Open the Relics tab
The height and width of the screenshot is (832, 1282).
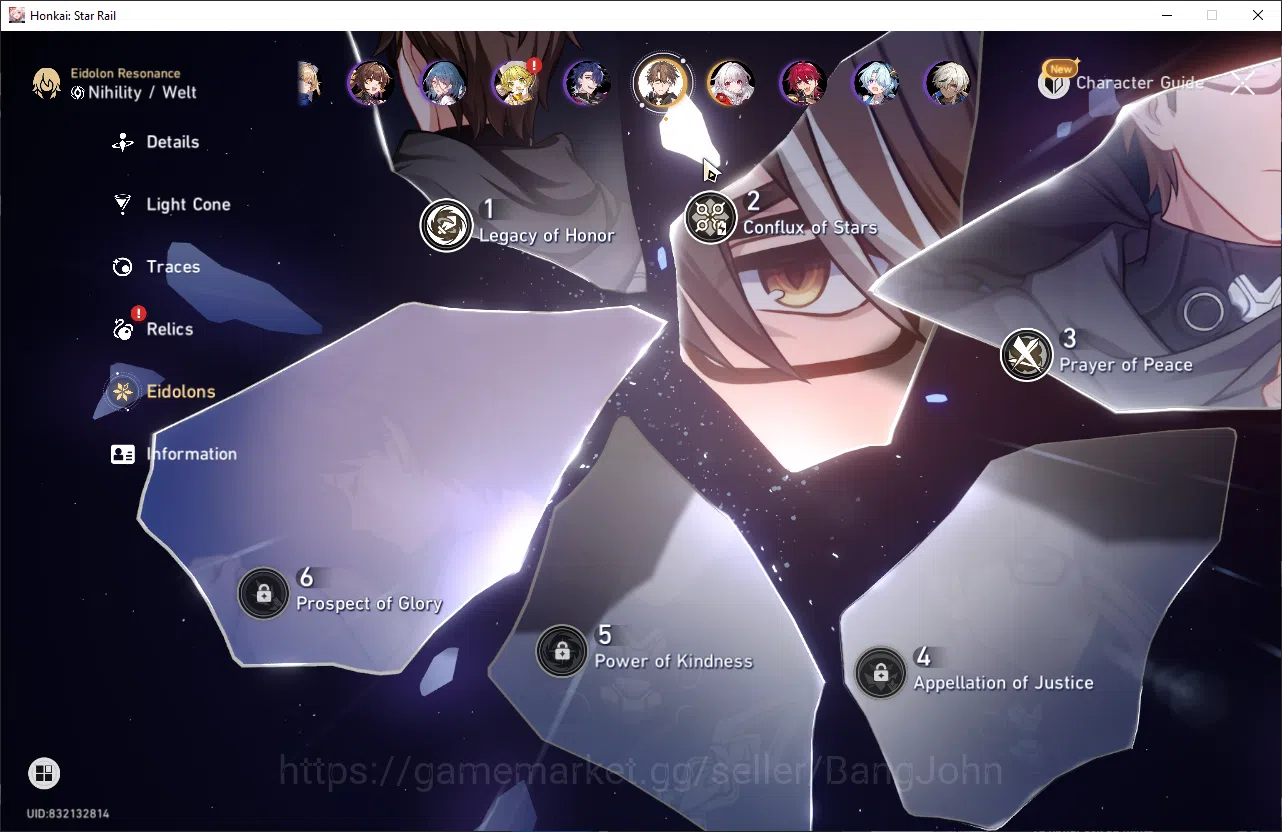152,329
